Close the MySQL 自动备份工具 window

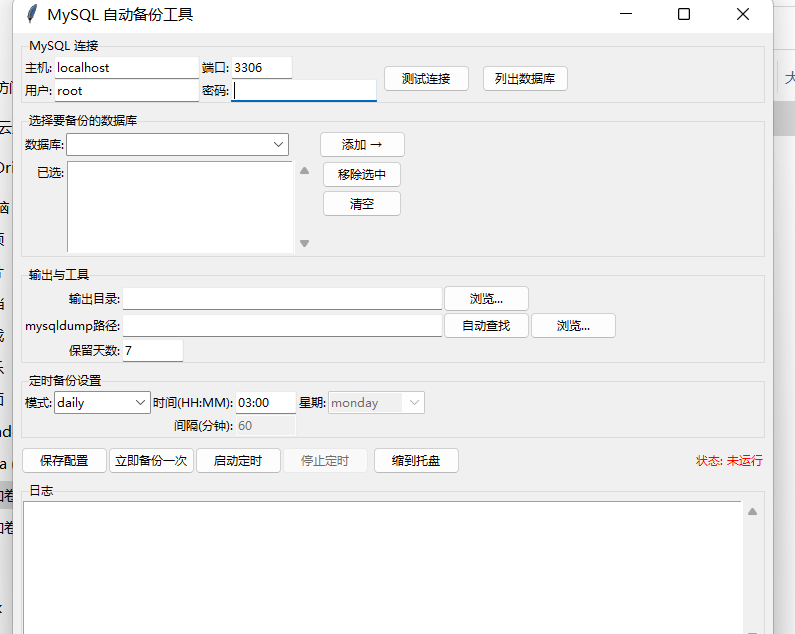pos(743,14)
